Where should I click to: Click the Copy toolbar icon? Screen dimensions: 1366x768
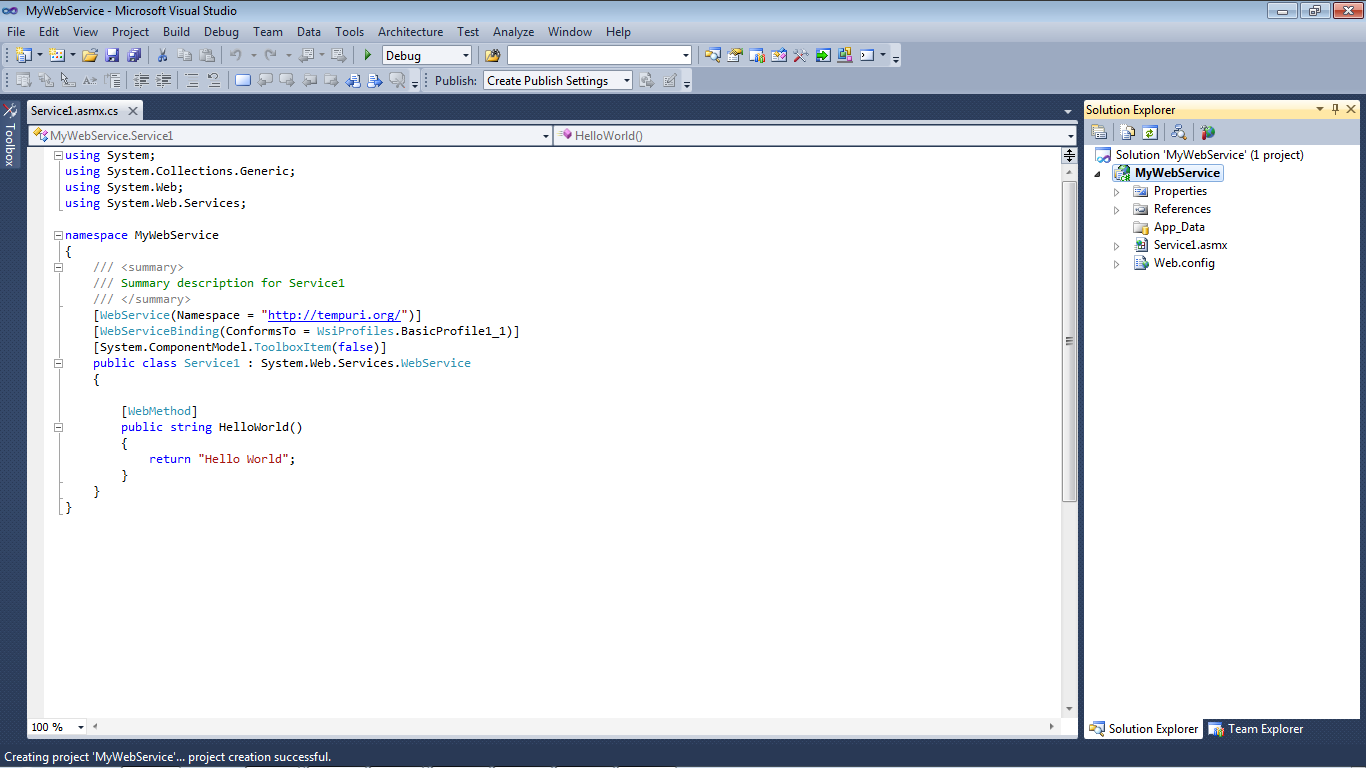(184, 55)
